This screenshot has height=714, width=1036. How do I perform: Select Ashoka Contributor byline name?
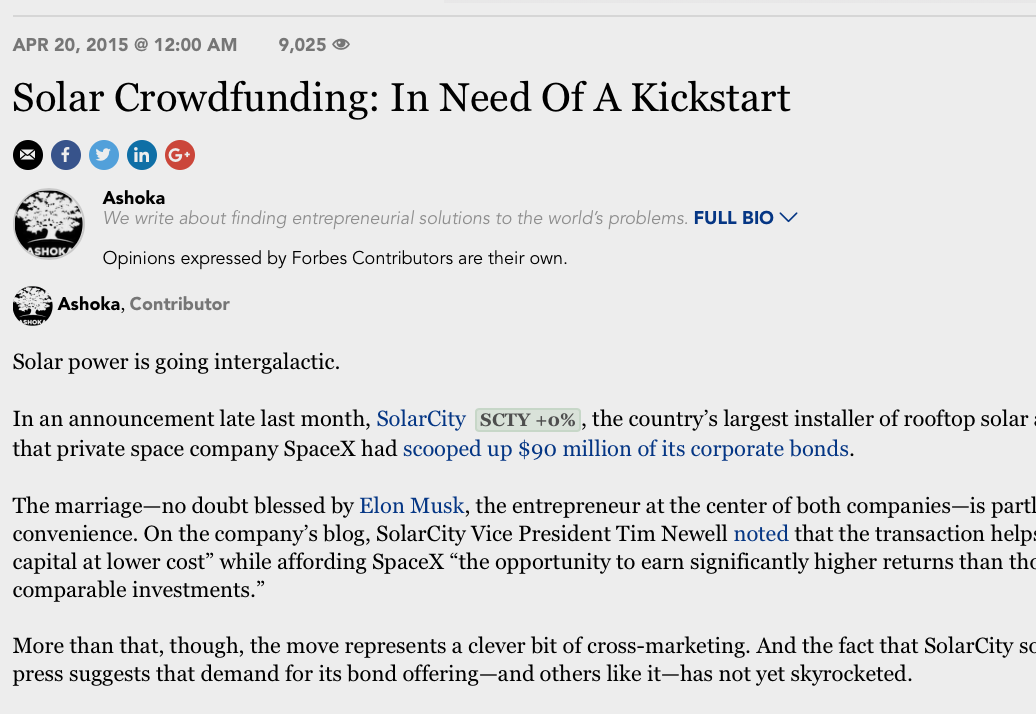[x=89, y=304]
